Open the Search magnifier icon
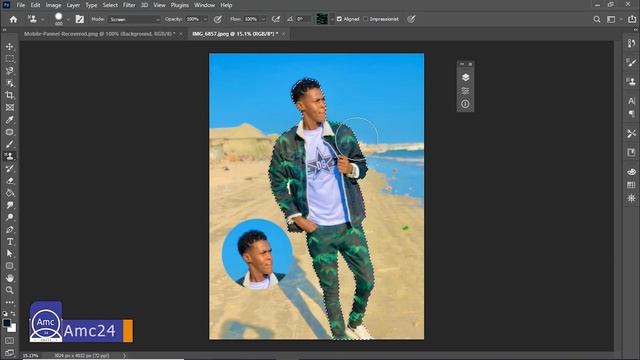 597,19
